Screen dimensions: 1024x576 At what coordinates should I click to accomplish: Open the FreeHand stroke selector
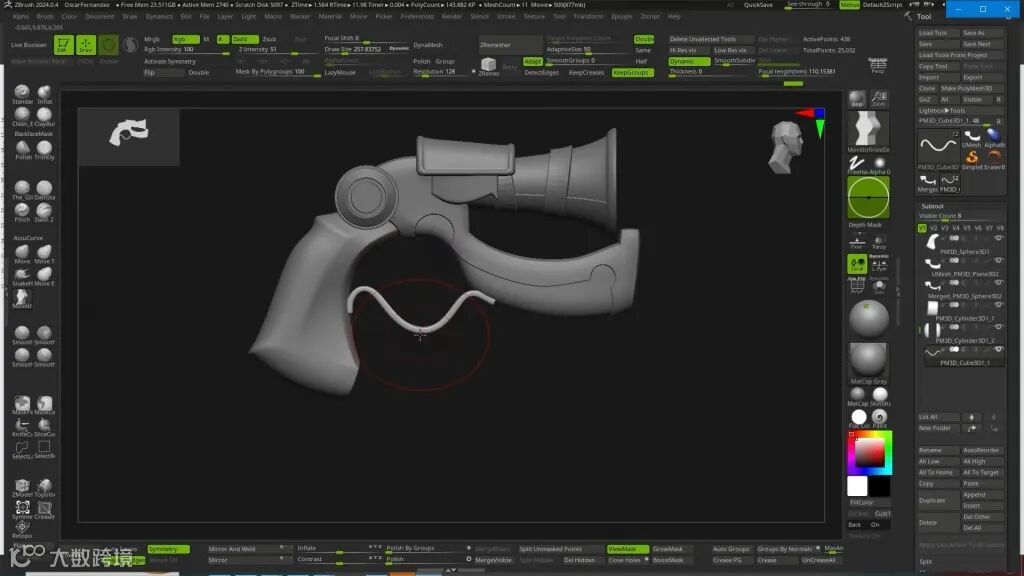(857, 164)
